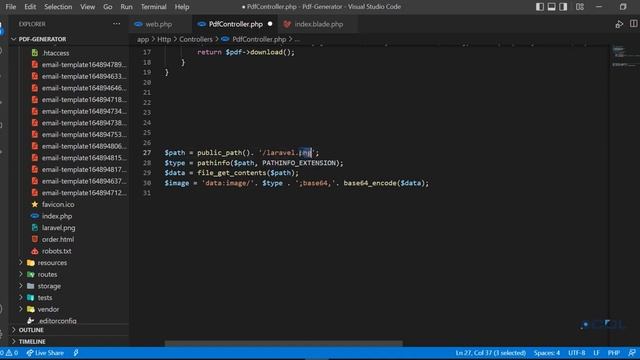Click the web.php tab file icon
Screen dimensions: 640x360
(x=138, y=24)
